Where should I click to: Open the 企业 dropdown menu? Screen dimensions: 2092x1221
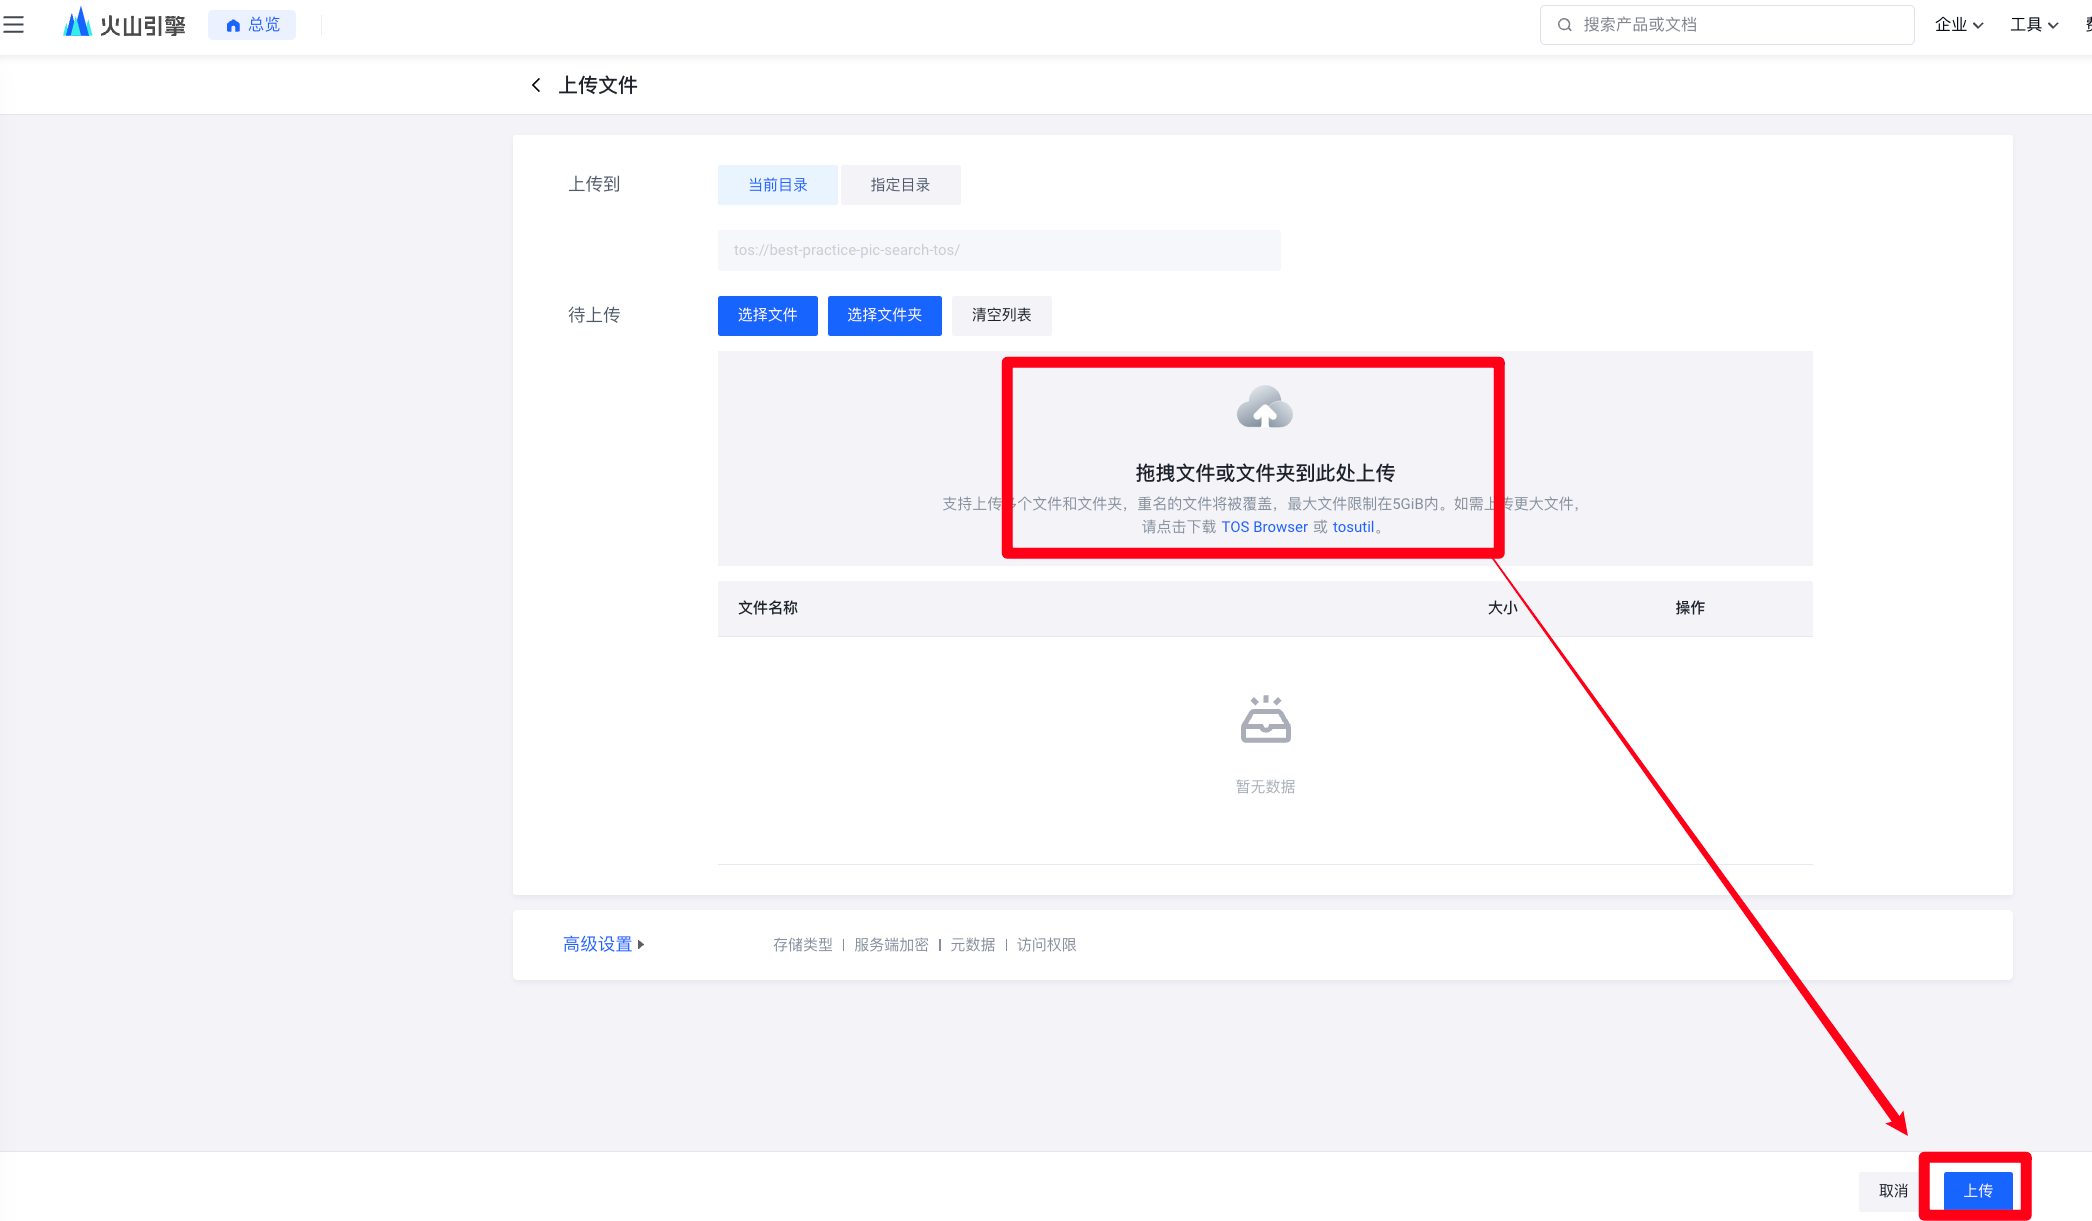(1959, 25)
